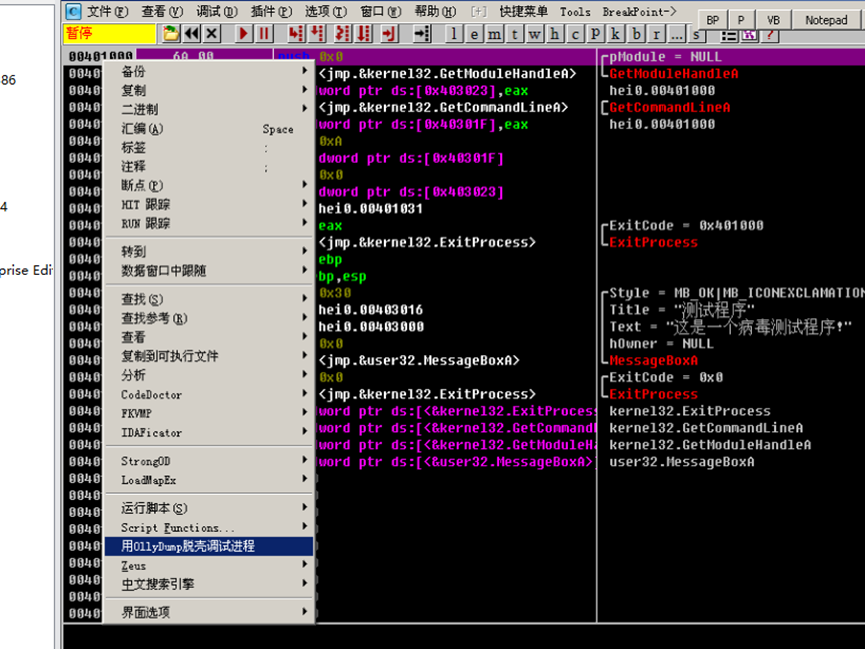
Task: Open the CPU 'c' button
Action: tap(575, 34)
